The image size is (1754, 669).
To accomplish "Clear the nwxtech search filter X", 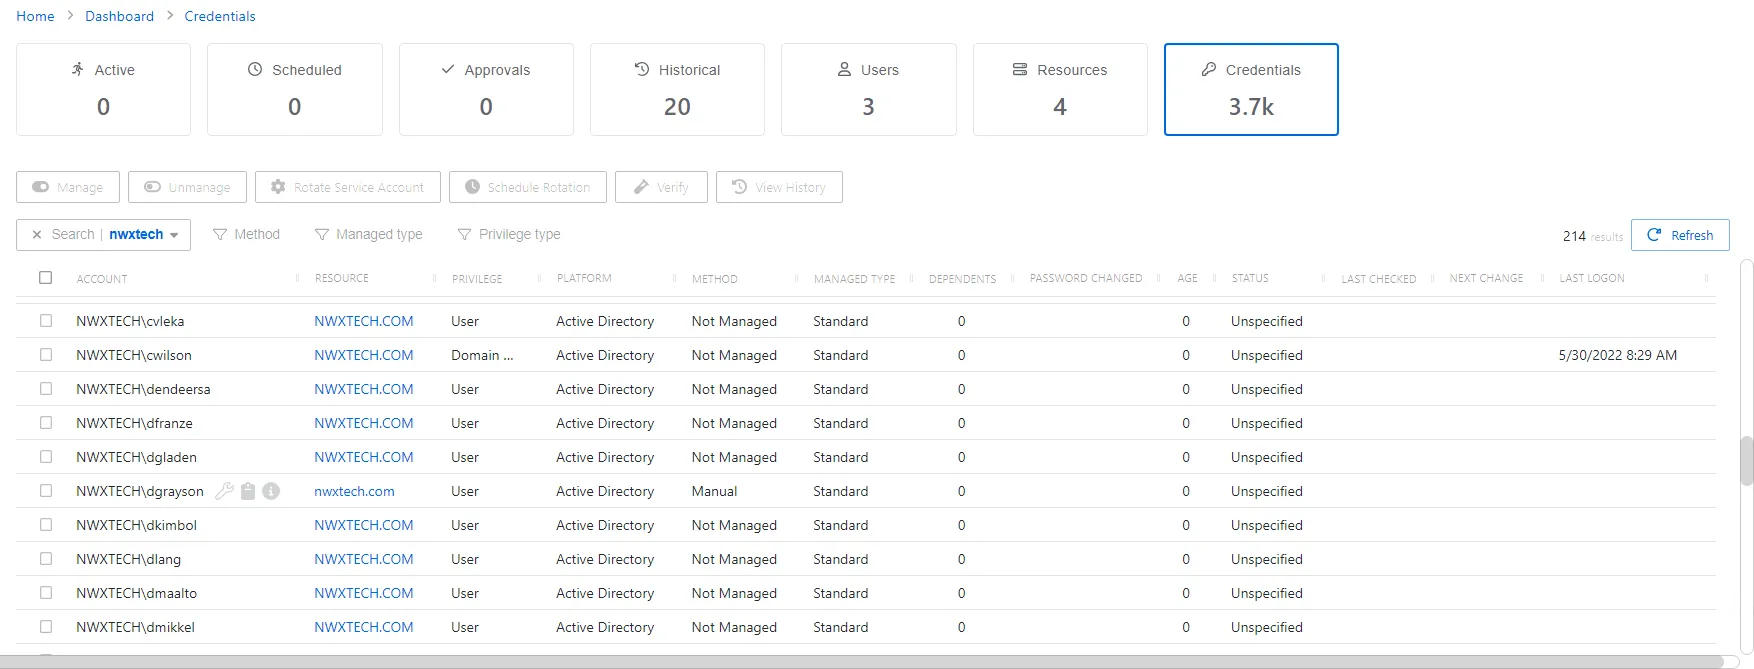I will [37, 235].
